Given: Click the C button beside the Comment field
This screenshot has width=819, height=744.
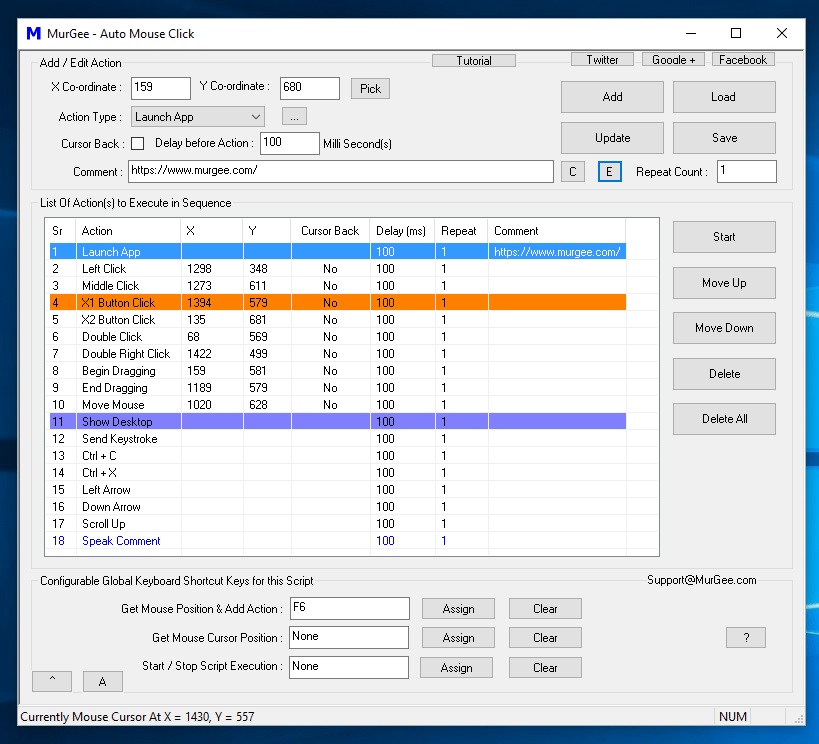Looking at the screenshot, I should coord(572,171).
